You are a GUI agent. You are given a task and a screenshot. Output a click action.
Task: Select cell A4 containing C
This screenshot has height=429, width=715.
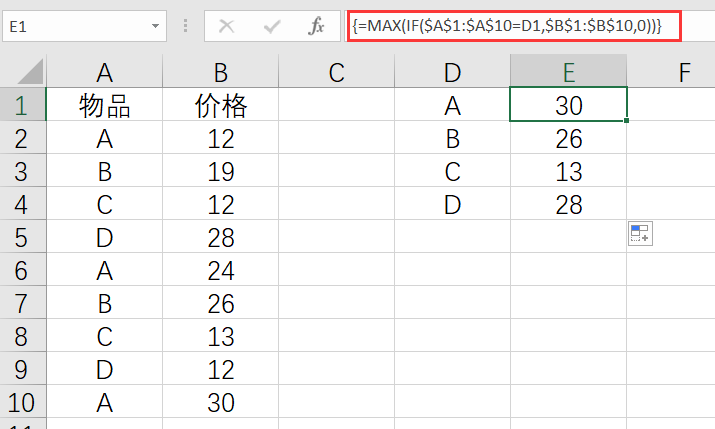104,203
